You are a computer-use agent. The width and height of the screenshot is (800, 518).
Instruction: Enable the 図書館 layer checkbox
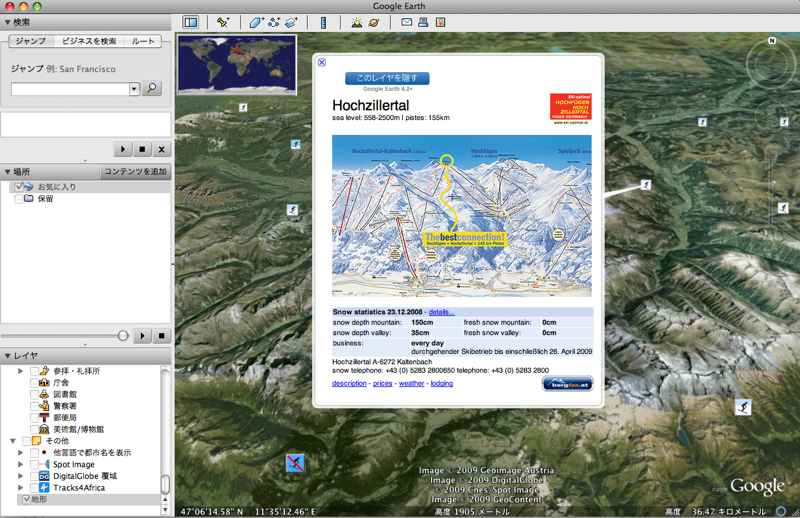coord(34,394)
